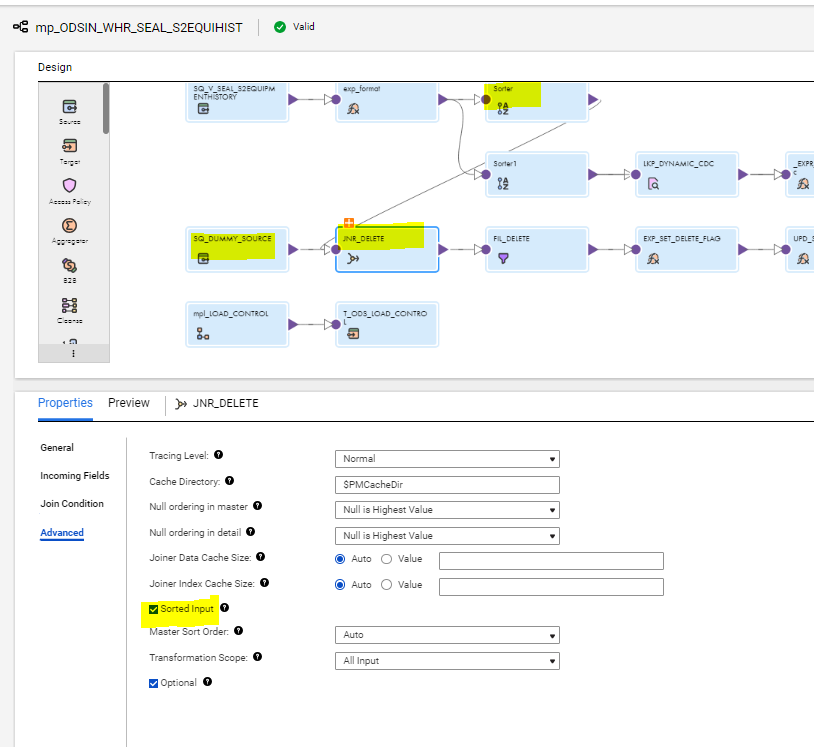Screen dimensions: 814x747
Task: Select the FIL_DELETE filter node icon
Action: [503, 258]
